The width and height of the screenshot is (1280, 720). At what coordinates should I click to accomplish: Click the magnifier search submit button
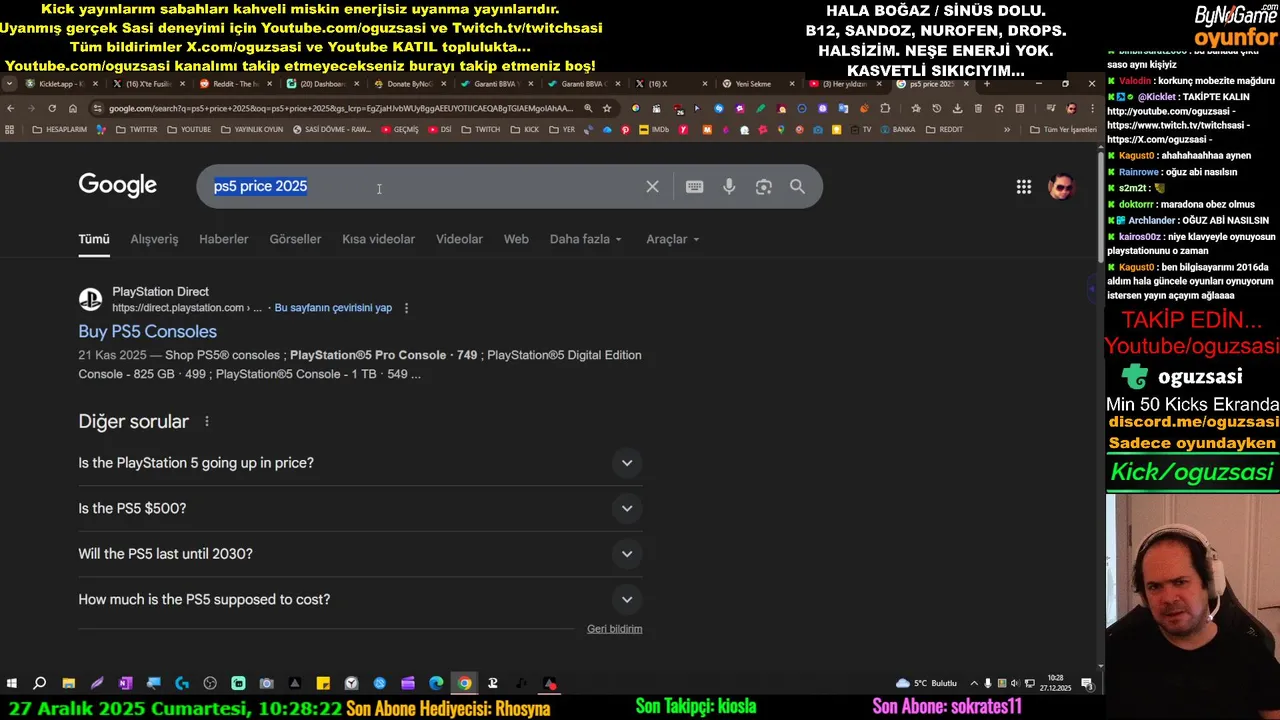[797, 187]
